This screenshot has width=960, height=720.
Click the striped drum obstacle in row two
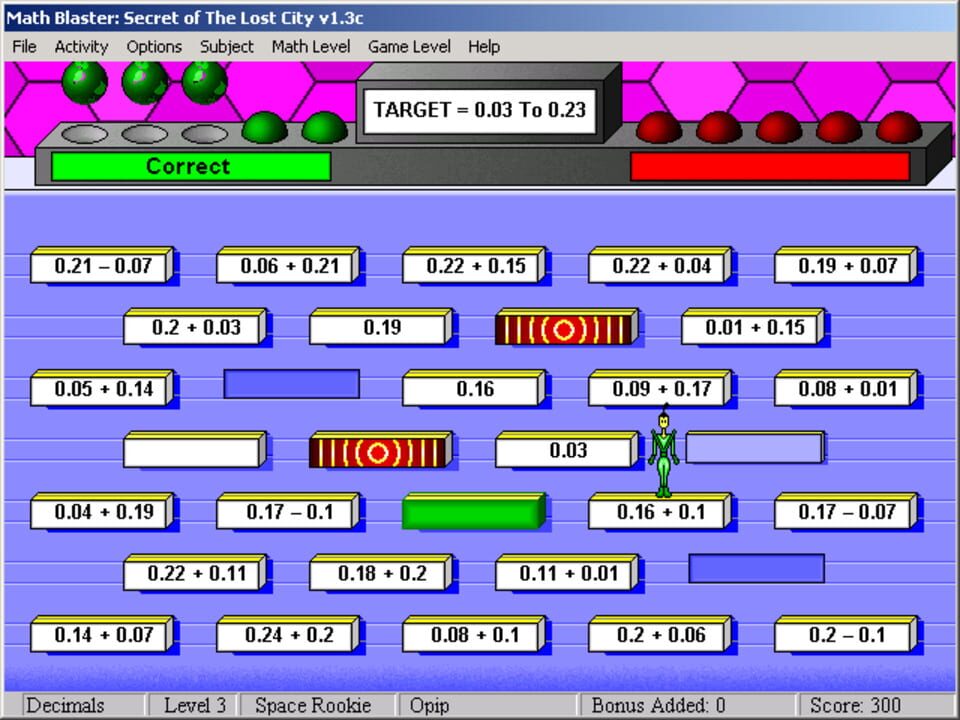click(x=565, y=327)
